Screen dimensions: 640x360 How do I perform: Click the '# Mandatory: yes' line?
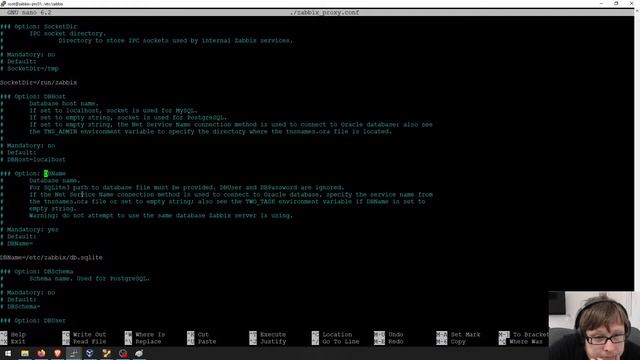pos(29,230)
